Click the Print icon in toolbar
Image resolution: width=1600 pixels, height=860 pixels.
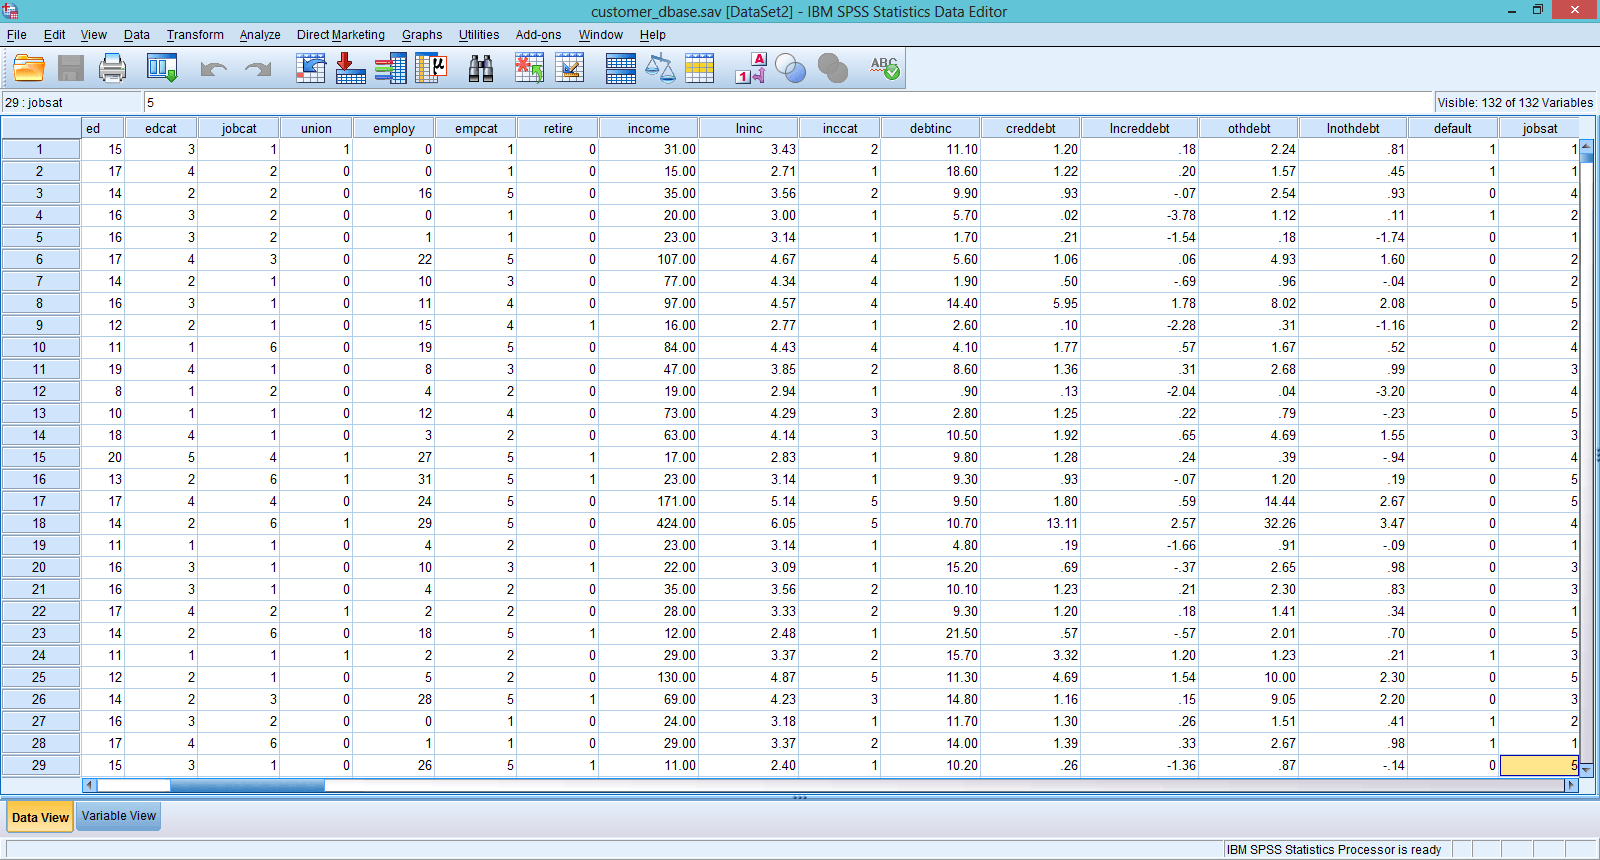pyautogui.click(x=112, y=68)
